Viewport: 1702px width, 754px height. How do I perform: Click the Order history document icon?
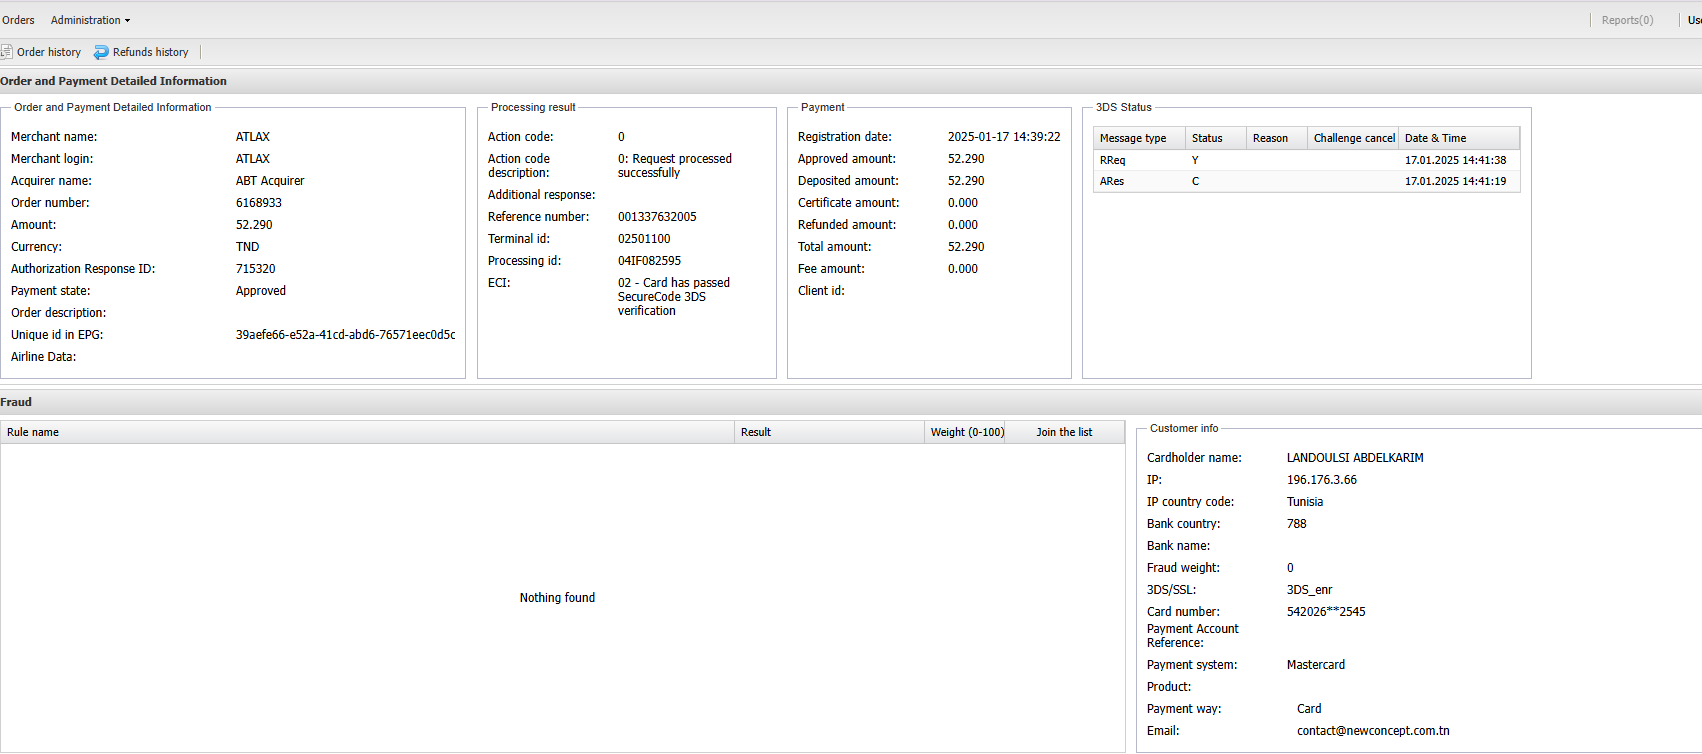coord(6,52)
